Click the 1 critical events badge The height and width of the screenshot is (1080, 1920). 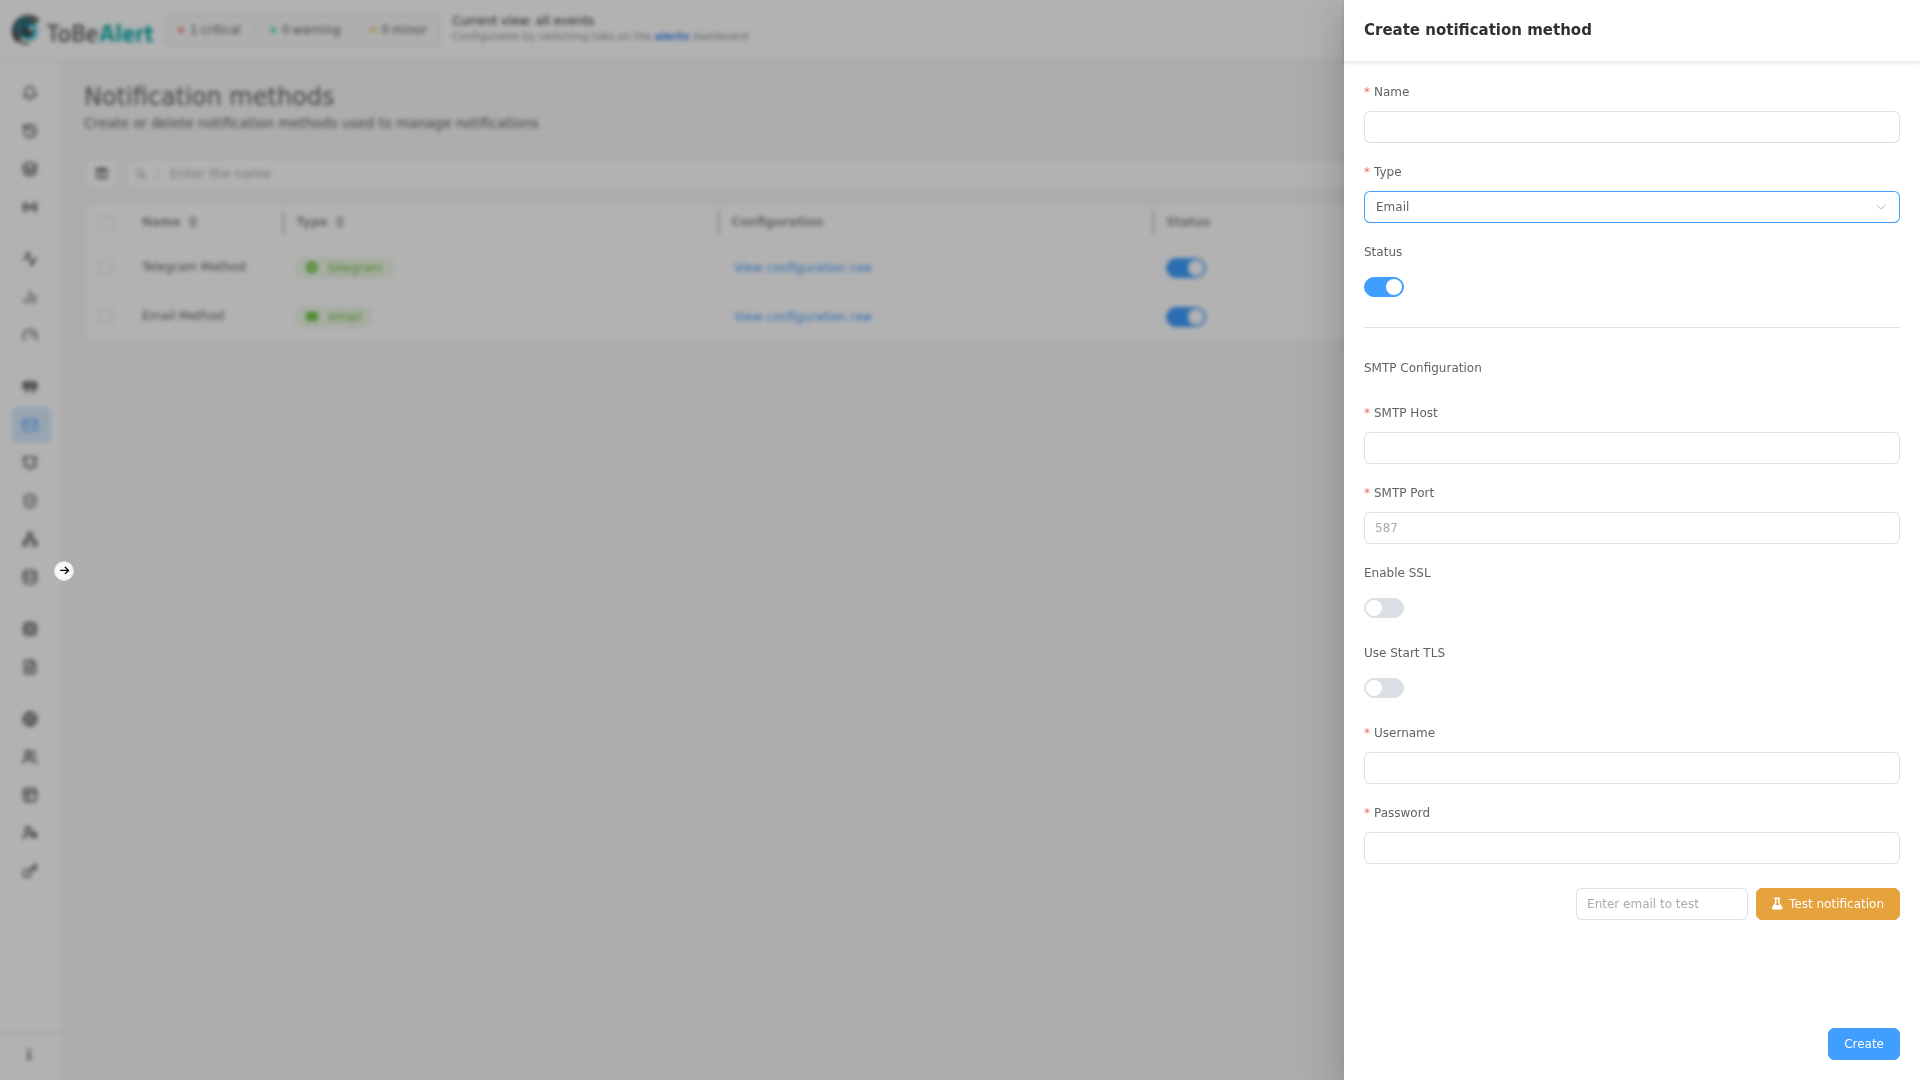[209, 30]
